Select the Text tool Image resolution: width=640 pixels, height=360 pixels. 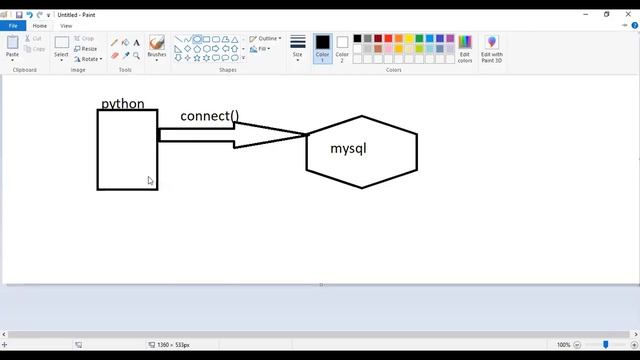pos(136,42)
